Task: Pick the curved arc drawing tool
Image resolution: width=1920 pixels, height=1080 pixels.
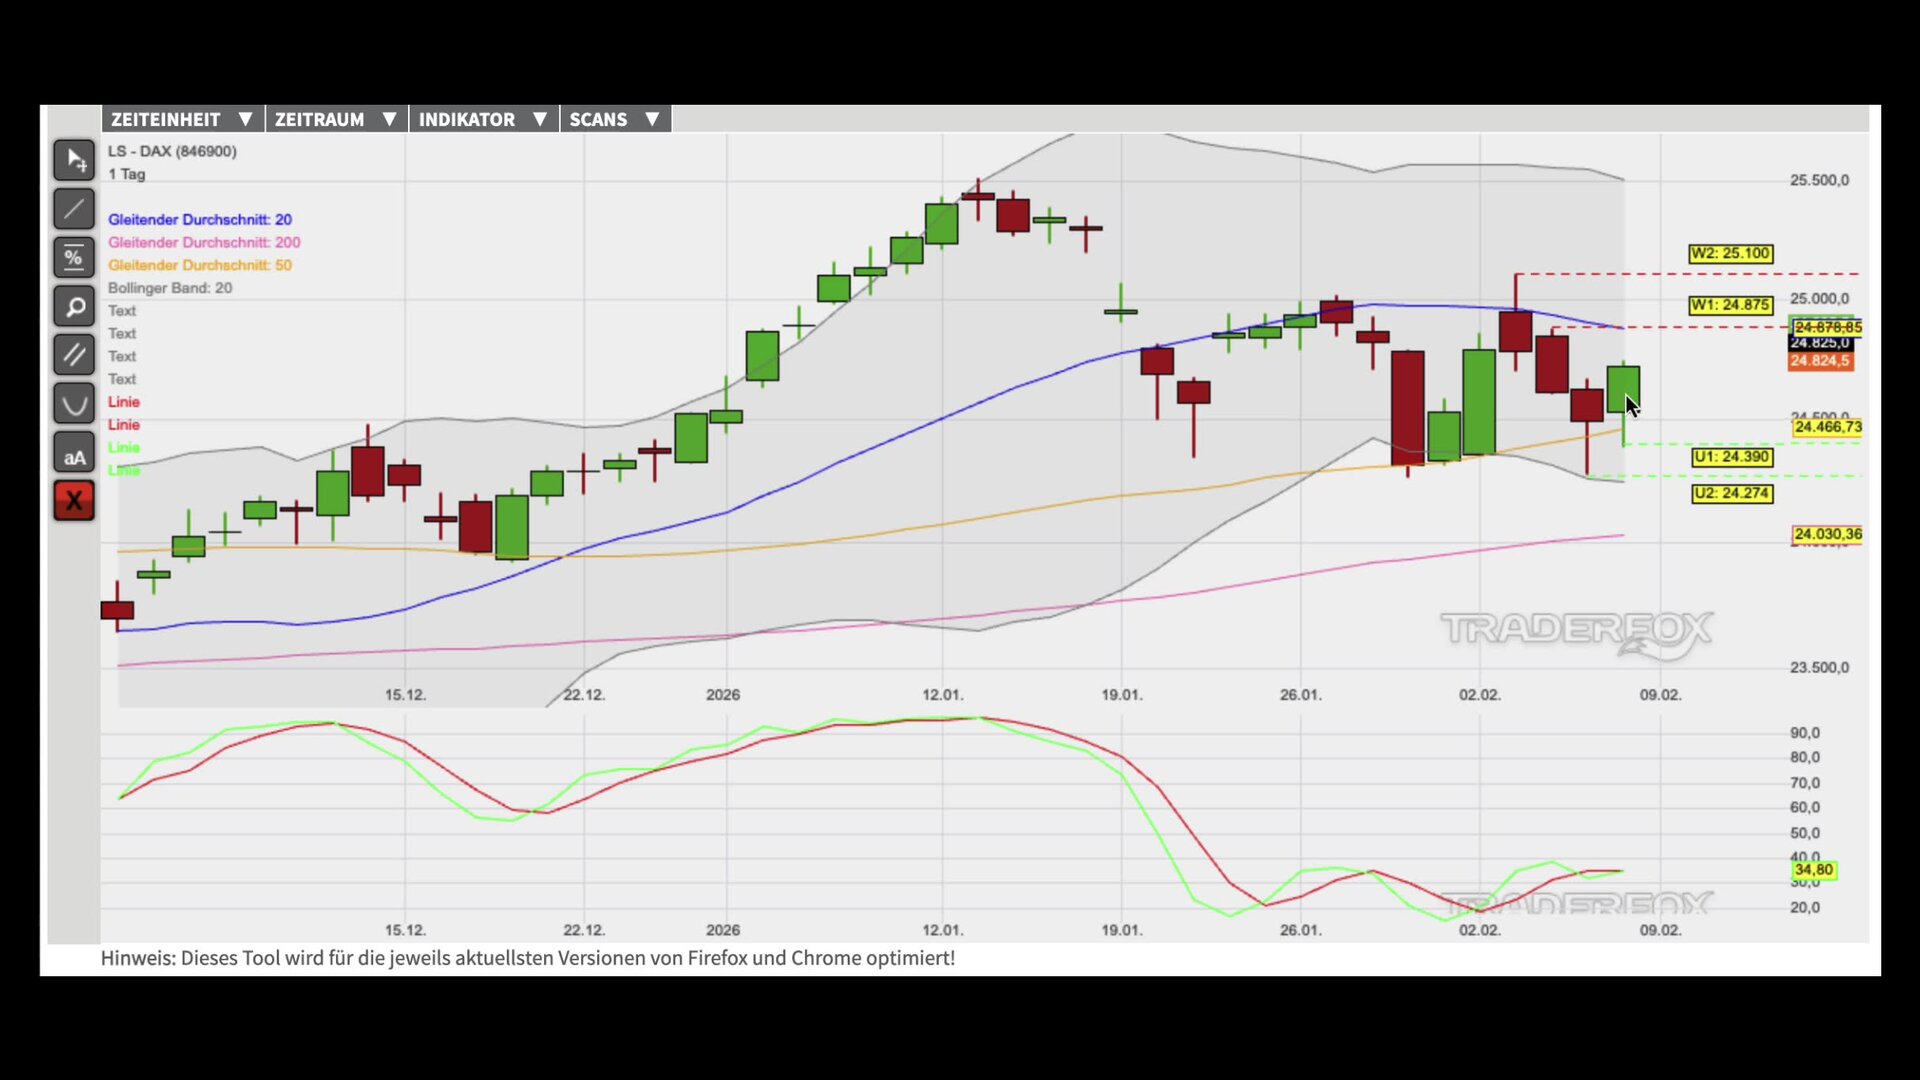Action: (74, 404)
